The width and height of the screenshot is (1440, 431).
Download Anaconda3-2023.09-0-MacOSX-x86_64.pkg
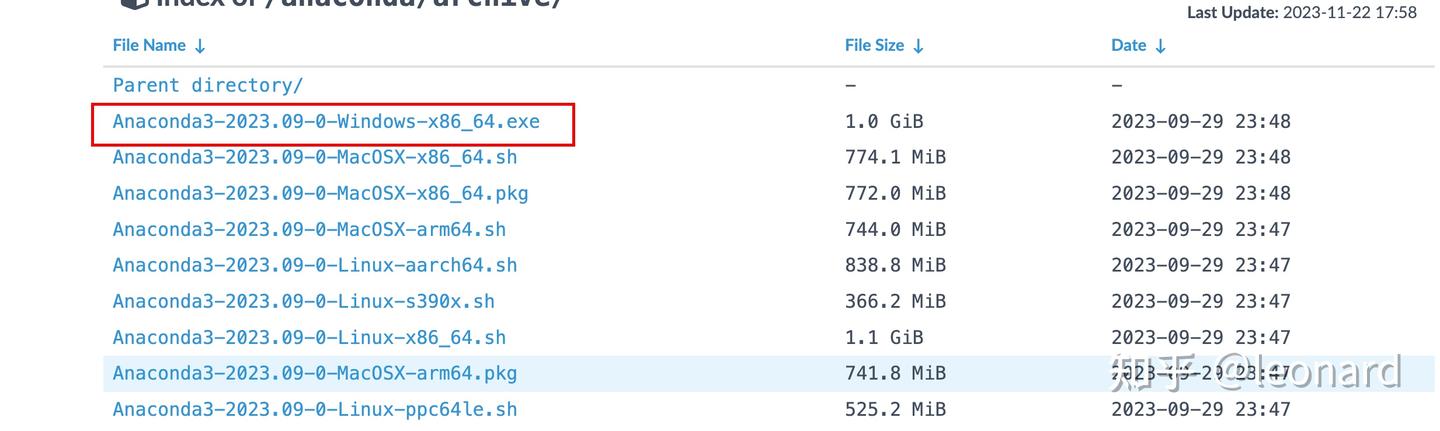320,193
